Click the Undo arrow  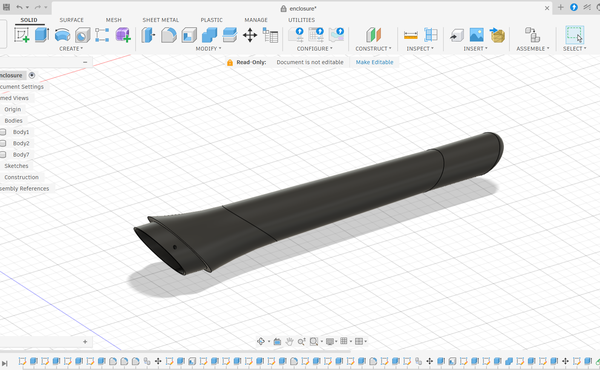pos(19,7)
